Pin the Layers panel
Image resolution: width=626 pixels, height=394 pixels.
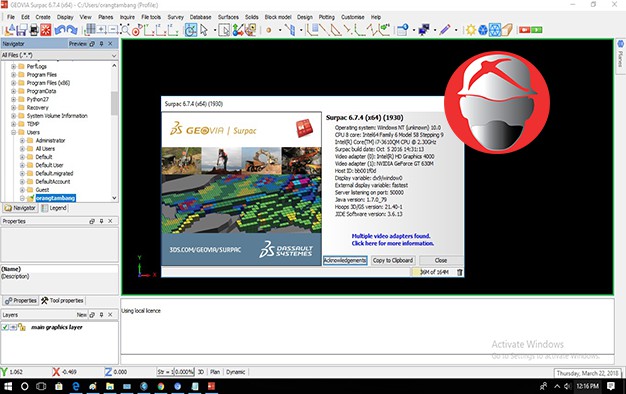coord(101,315)
